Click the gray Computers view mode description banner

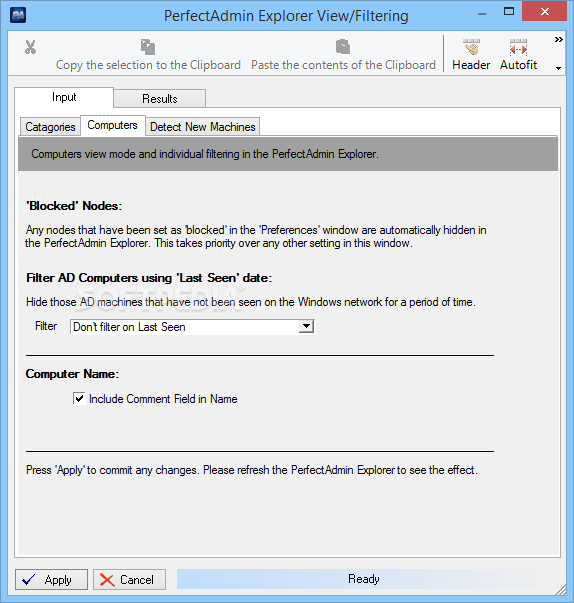(x=288, y=154)
